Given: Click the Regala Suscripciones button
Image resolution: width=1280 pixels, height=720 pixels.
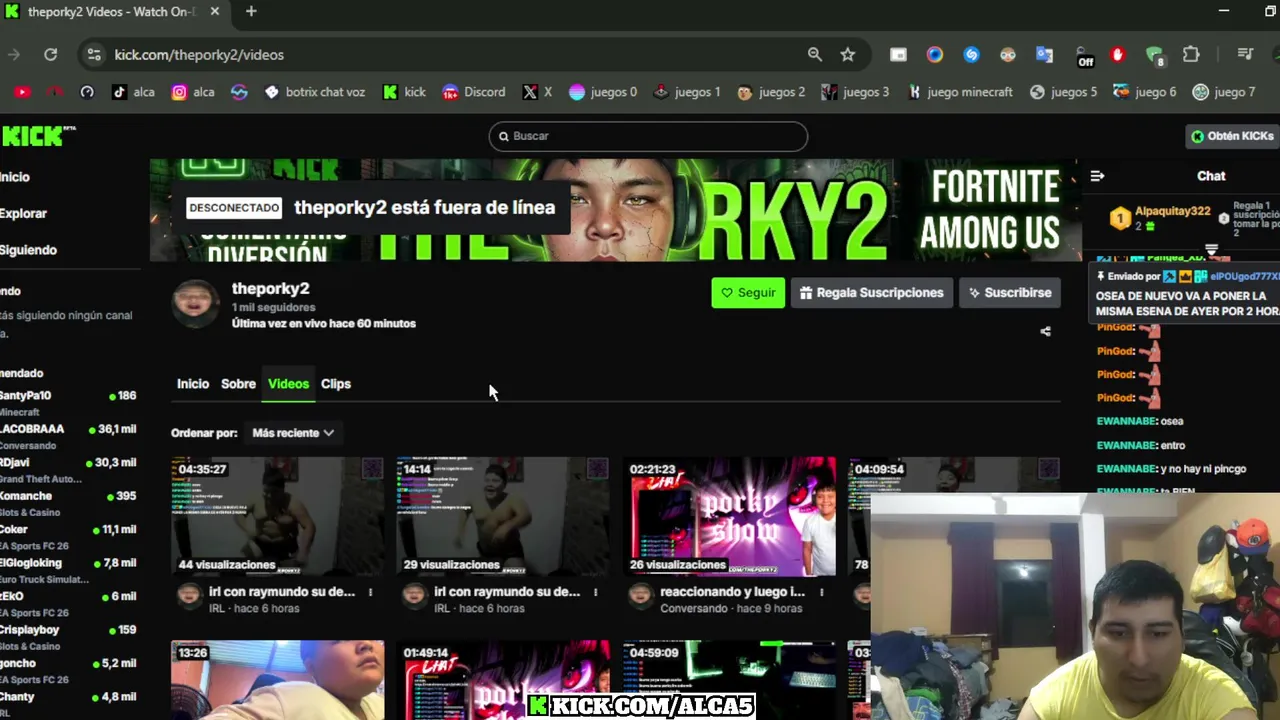Looking at the screenshot, I should pos(872,293).
